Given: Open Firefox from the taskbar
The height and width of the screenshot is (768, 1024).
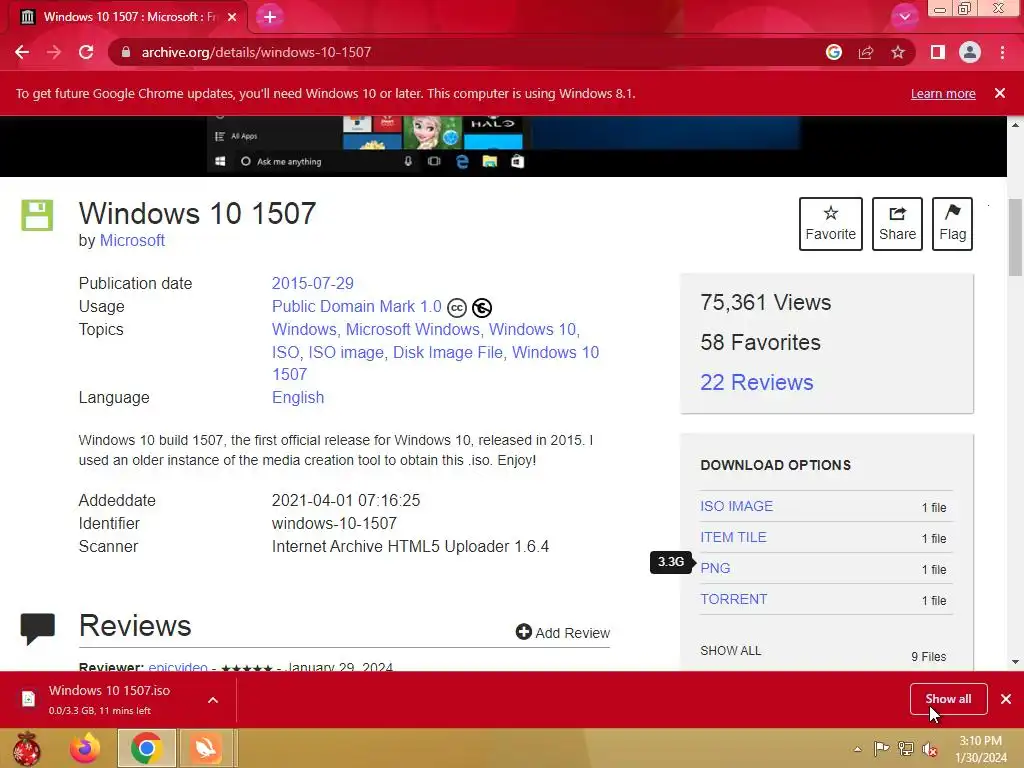Looking at the screenshot, I should tap(85, 748).
